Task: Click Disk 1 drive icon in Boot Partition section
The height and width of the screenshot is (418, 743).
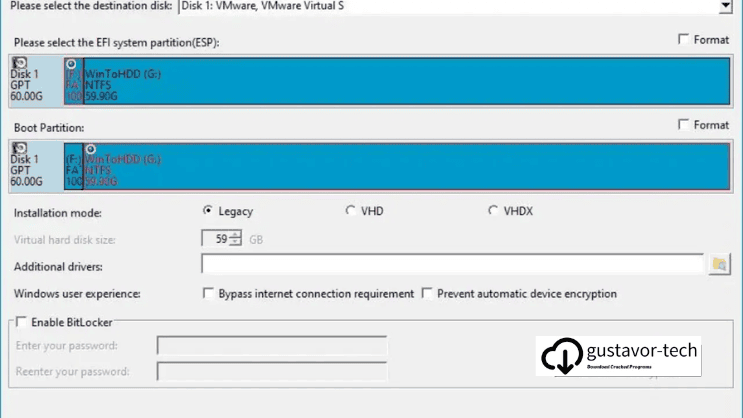Action: (19, 148)
